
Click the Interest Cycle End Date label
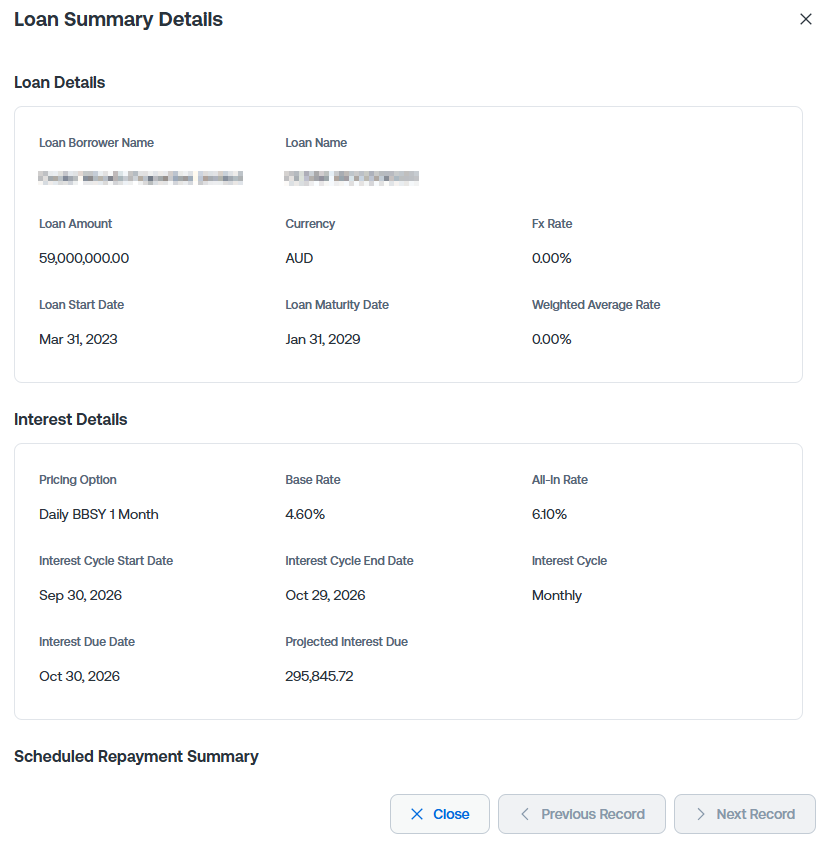point(349,561)
